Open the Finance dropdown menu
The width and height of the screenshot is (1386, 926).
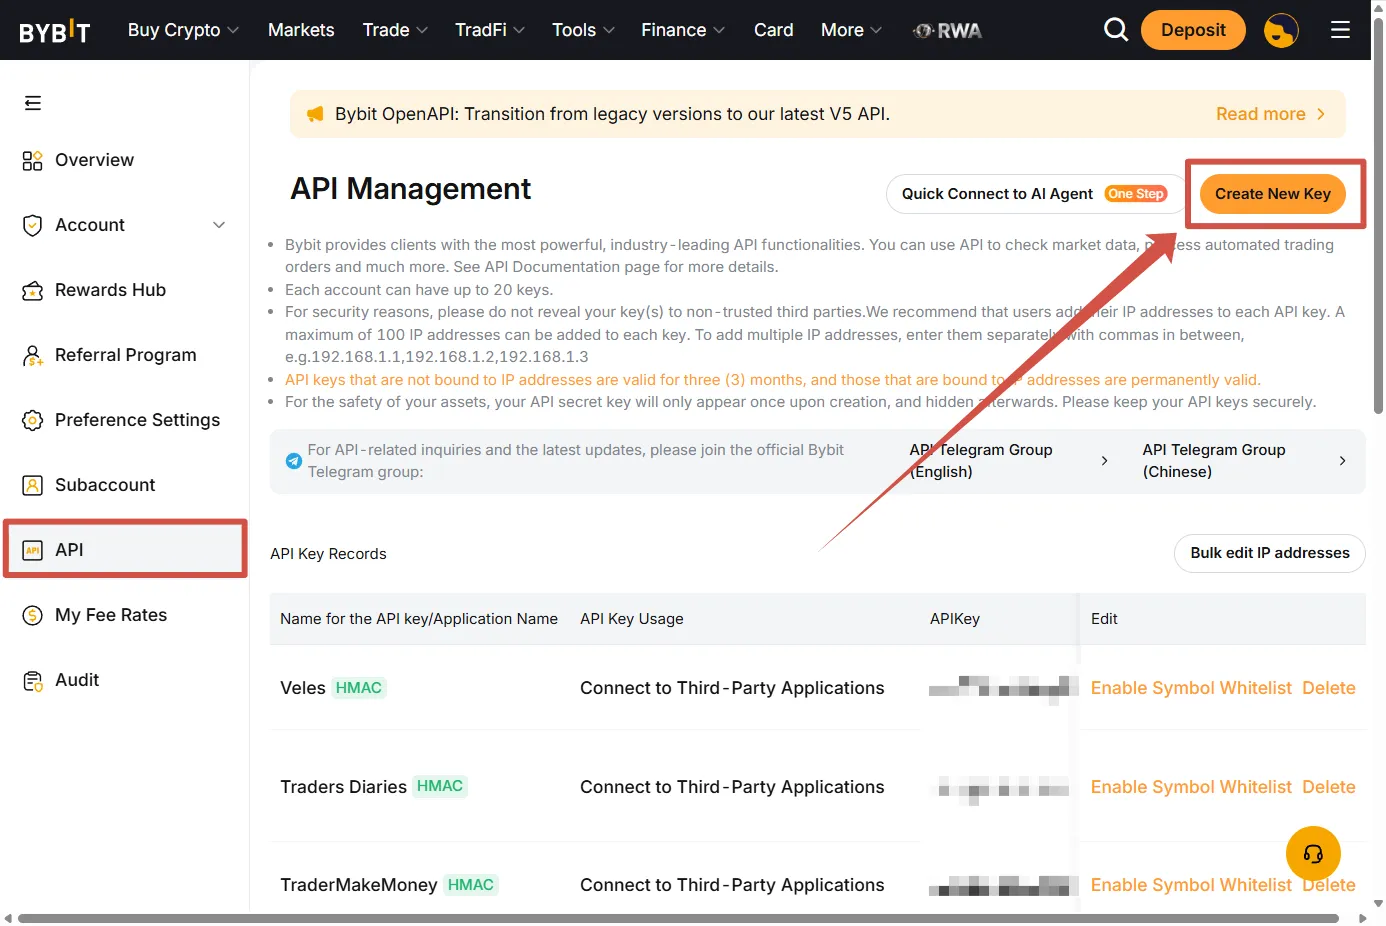click(683, 30)
